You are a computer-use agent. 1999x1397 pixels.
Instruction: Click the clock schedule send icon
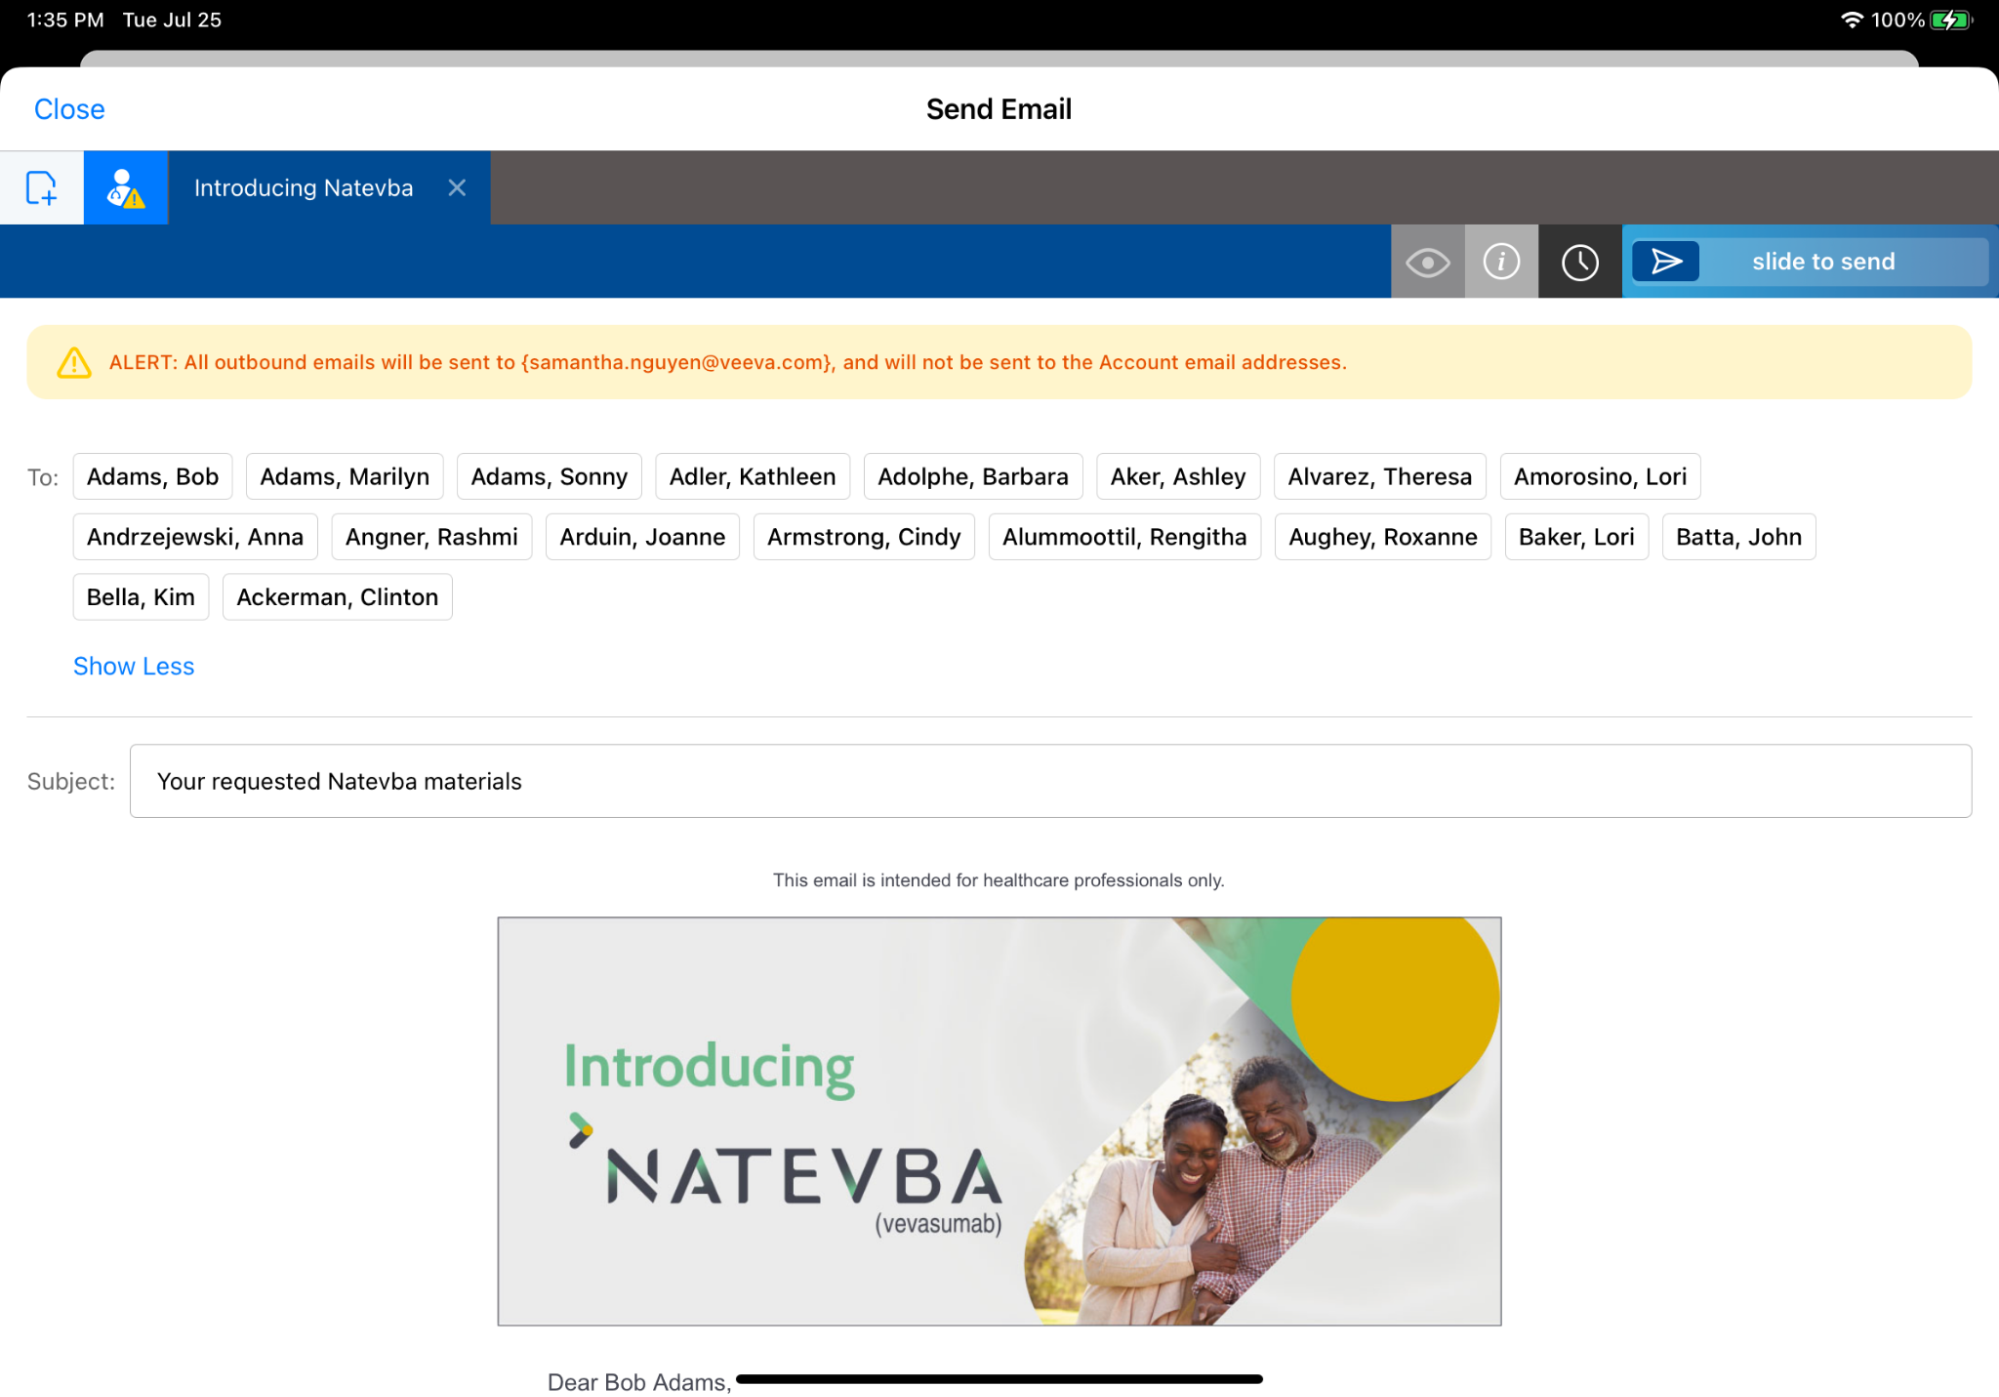tap(1579, 262)
